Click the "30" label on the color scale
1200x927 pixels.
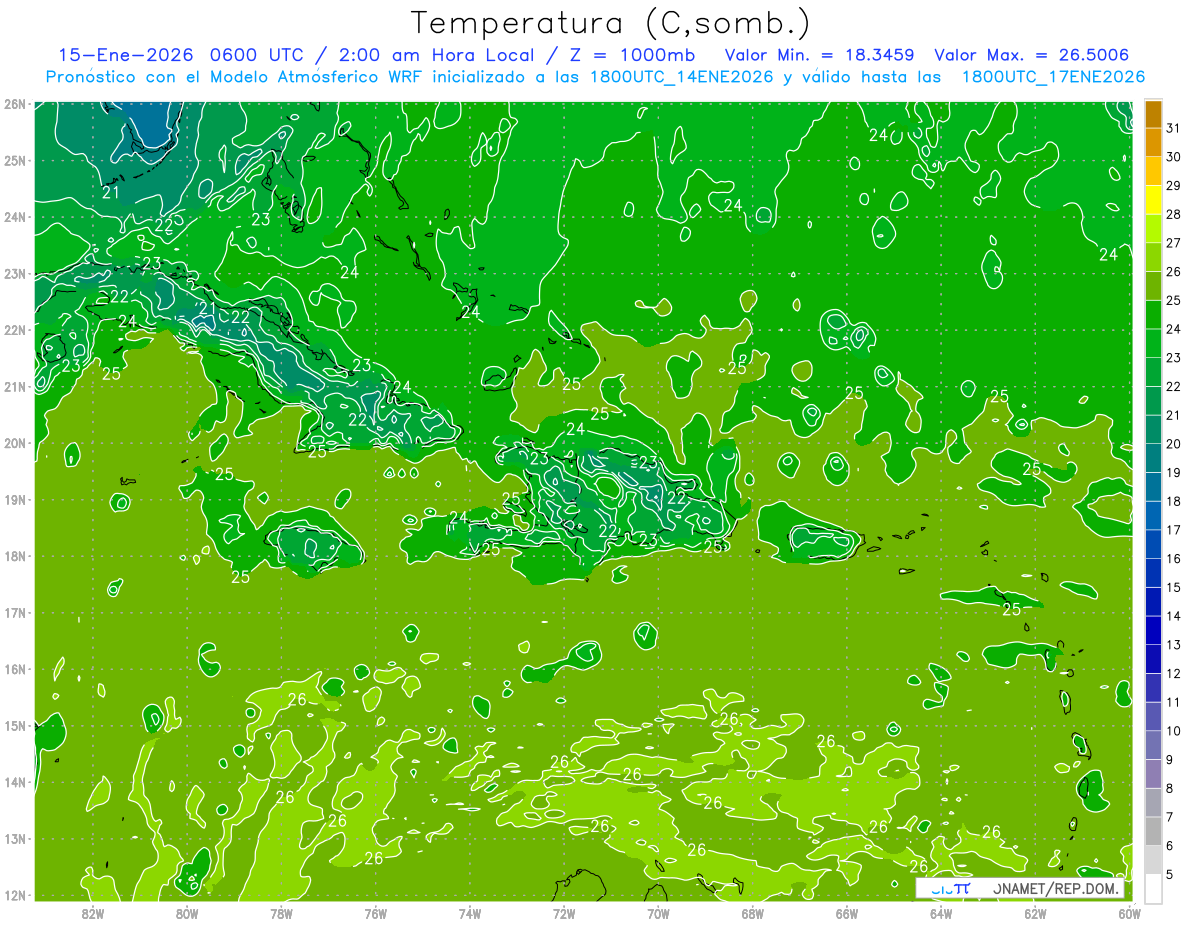[x=1174, y=157]
